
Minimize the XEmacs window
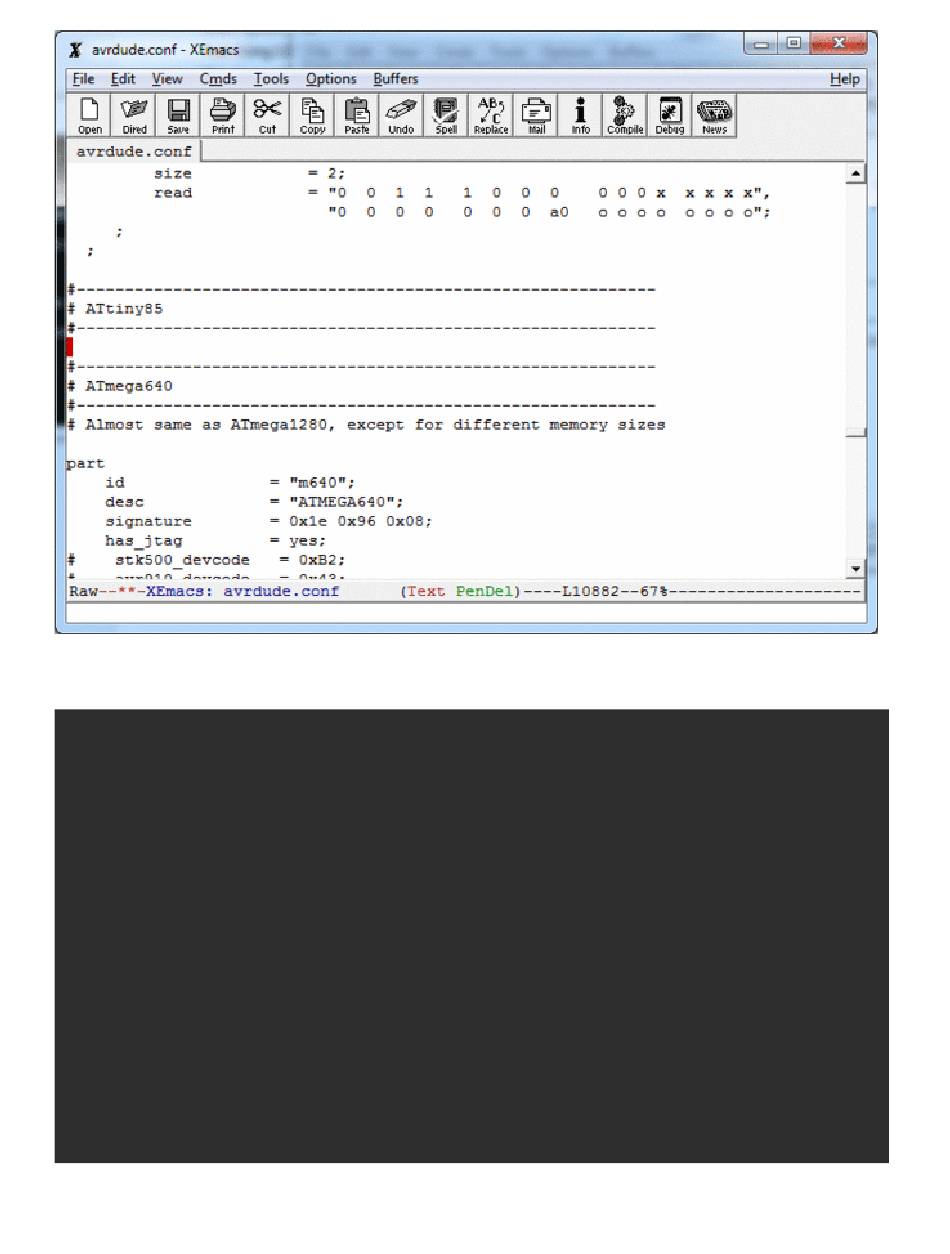[x=763, y=45]
